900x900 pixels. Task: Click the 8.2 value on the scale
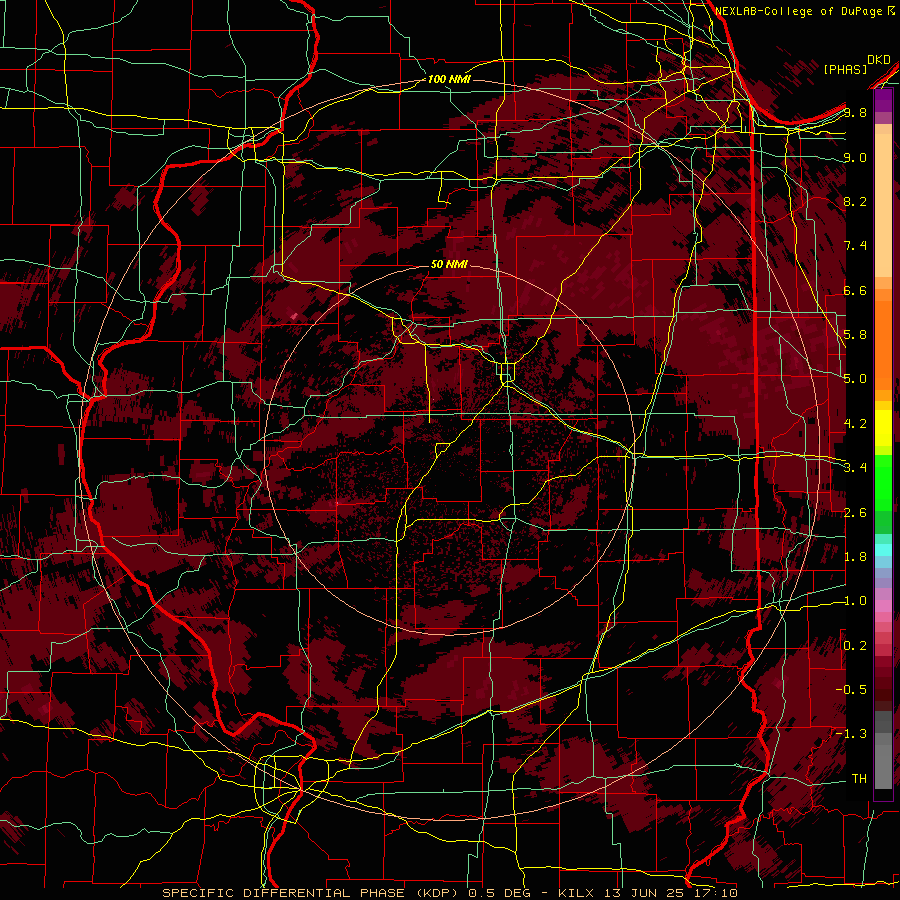855,201
